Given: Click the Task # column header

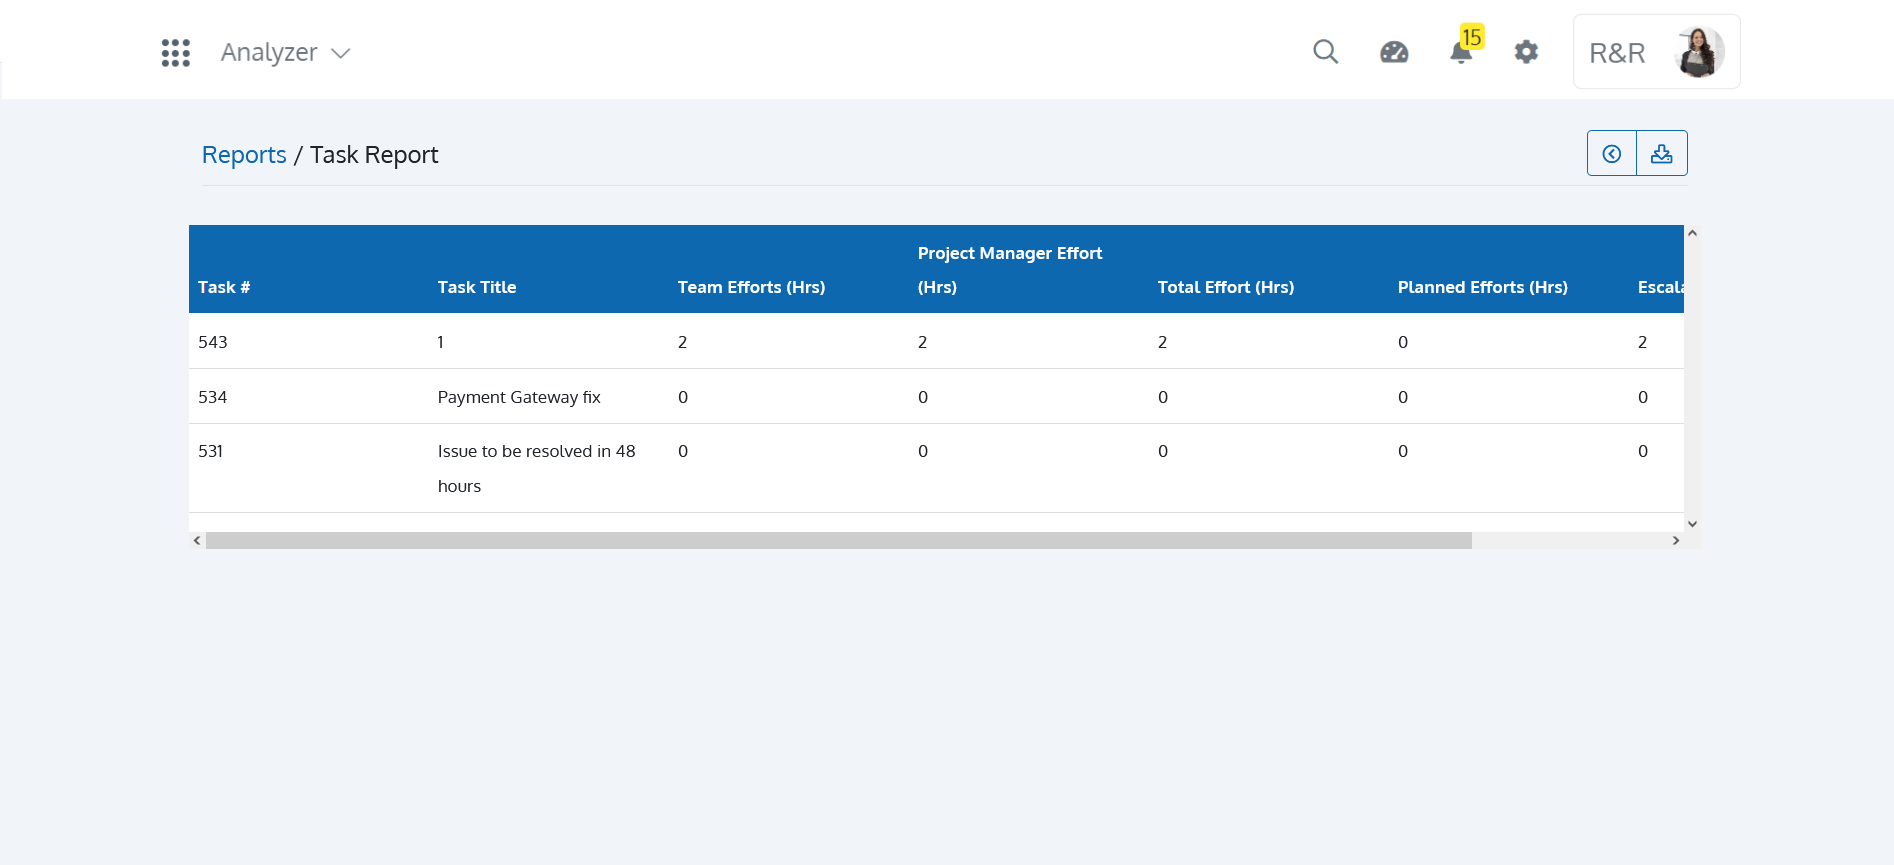Looking at the screenshot, I should (x=224, y=287).
